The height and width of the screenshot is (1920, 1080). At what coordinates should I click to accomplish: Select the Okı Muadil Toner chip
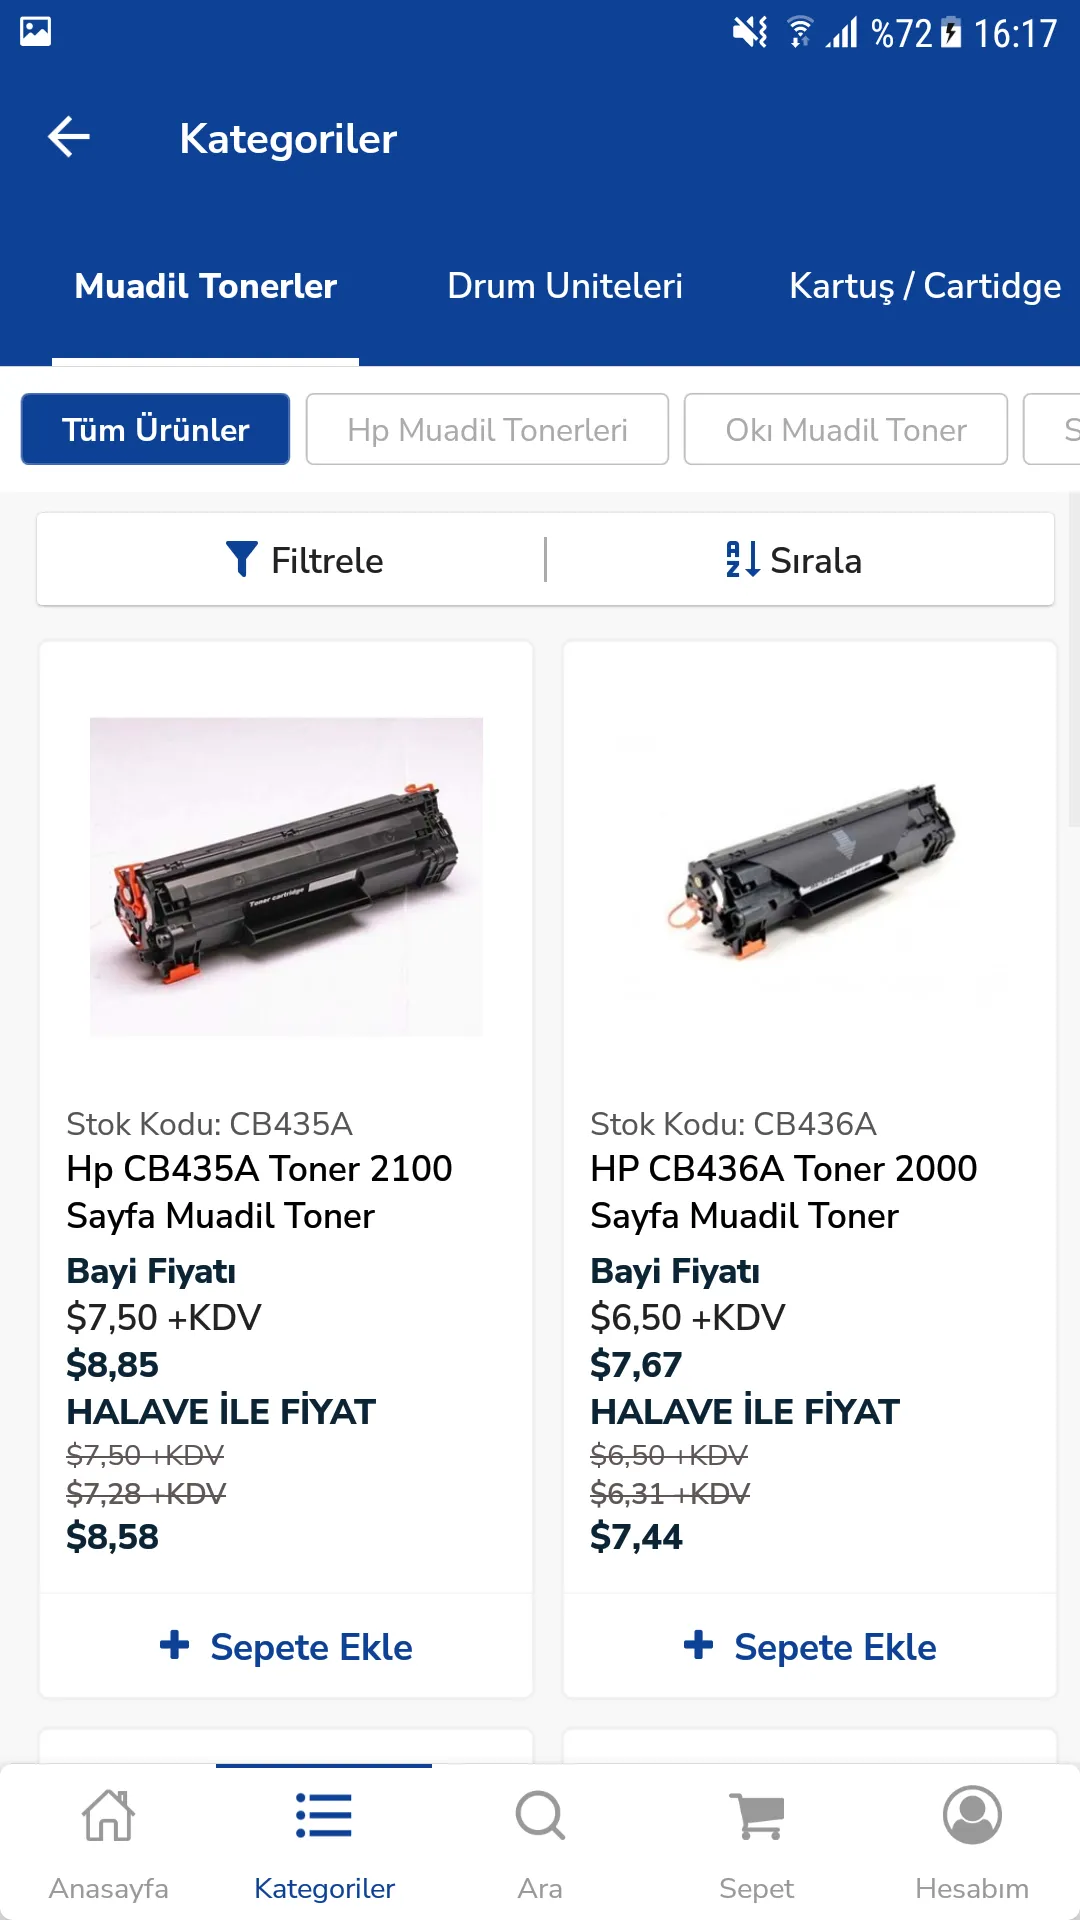[846, 429]
